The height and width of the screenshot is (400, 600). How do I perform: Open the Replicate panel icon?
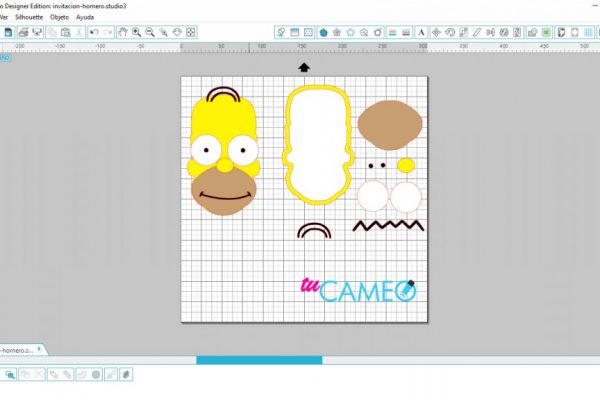491,33
